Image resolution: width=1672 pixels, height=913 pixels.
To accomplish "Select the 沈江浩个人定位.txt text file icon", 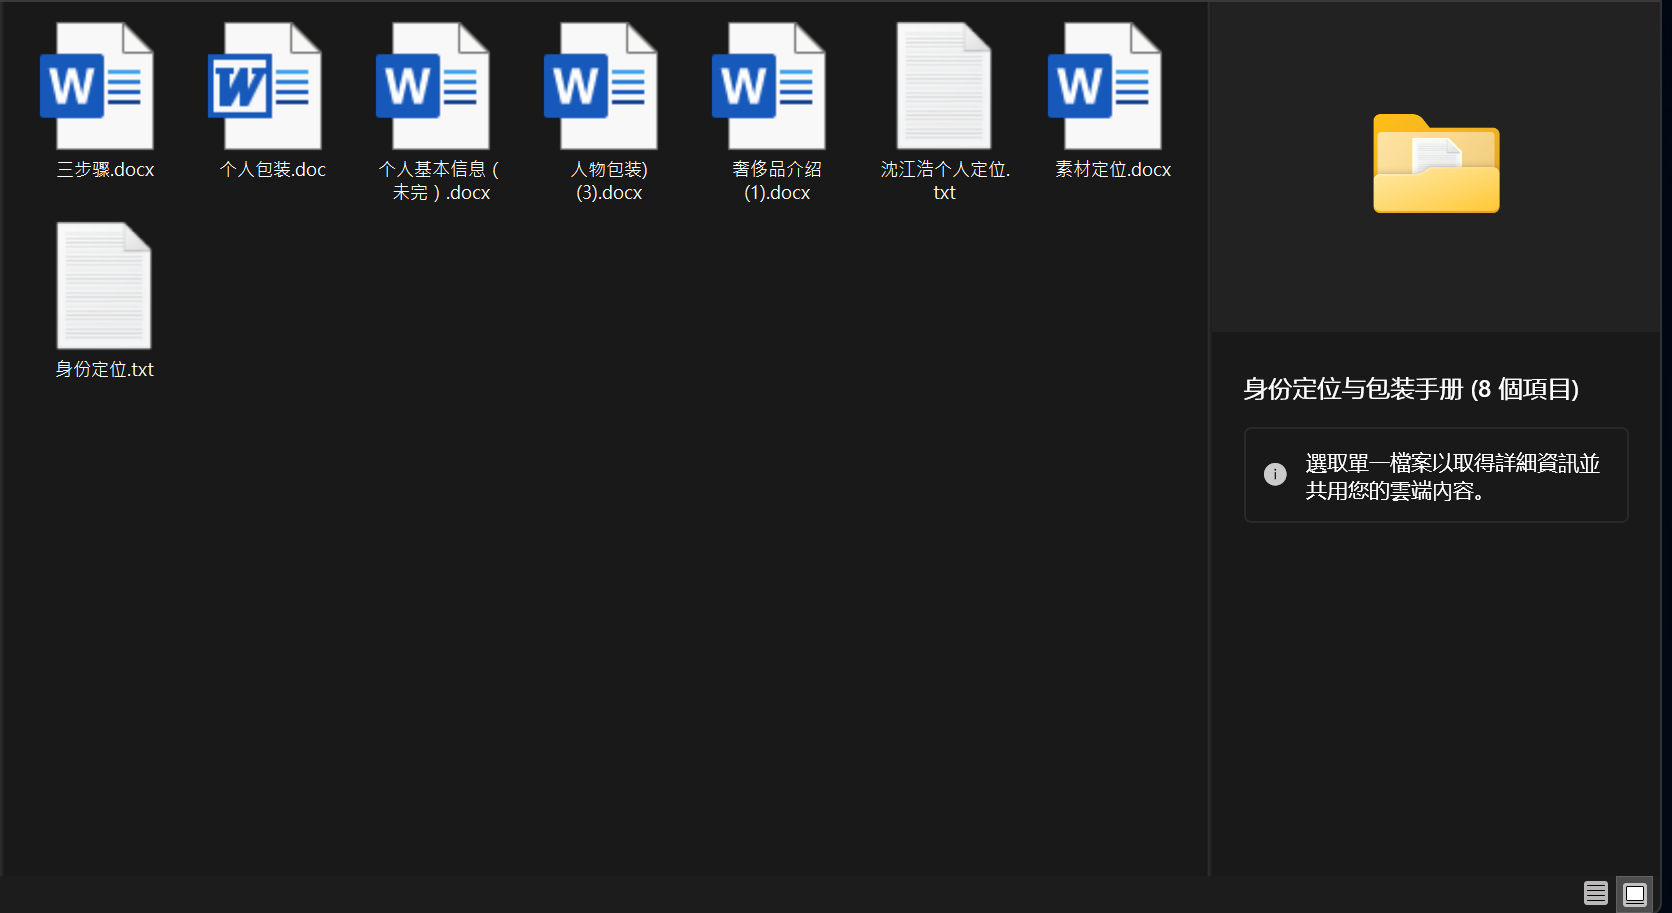I will tap(944, 87).
